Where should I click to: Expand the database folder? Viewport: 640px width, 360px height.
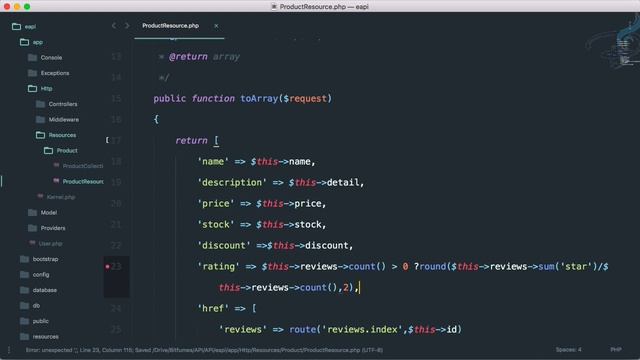point(44,290)
